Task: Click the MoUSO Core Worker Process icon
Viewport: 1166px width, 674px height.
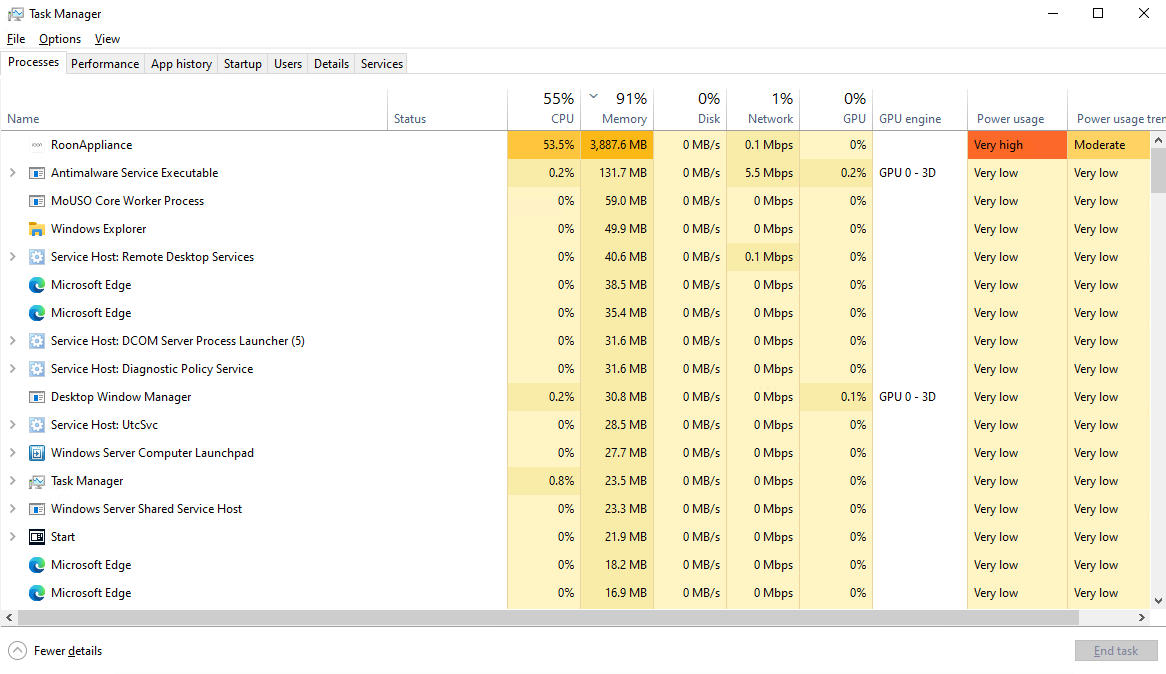Action: click(x=36, y=201)
